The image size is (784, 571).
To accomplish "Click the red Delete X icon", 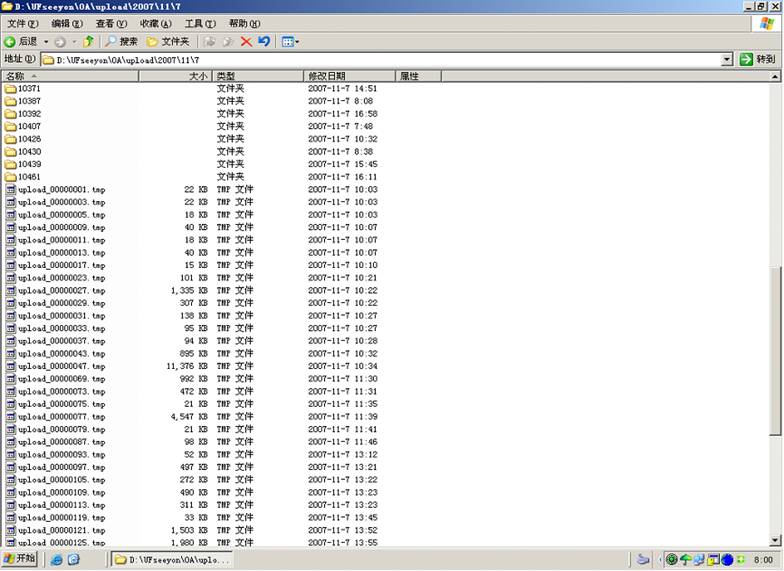I will [246, 41].
